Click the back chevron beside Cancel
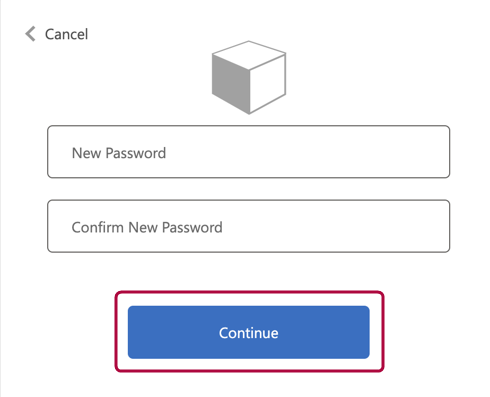 coord(30,34)
